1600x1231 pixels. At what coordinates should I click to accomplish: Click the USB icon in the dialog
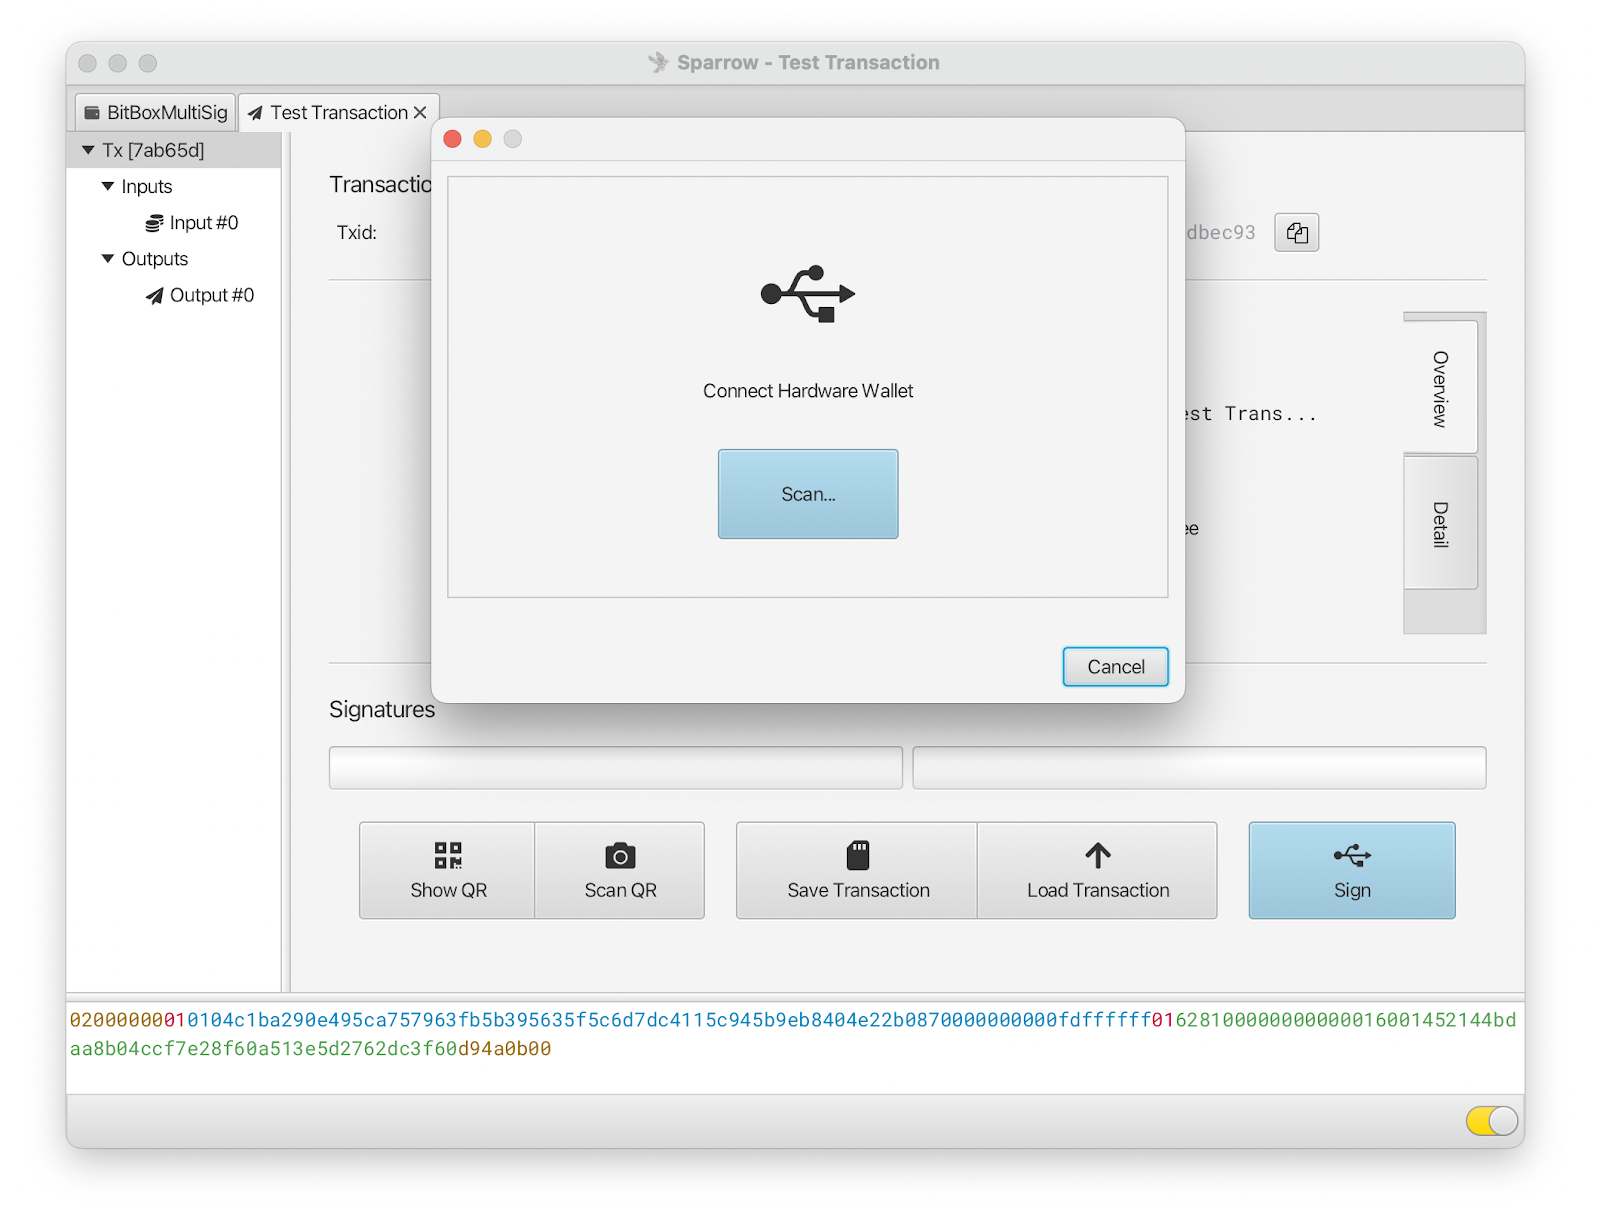pyautogui.click(x=808, y=294)
